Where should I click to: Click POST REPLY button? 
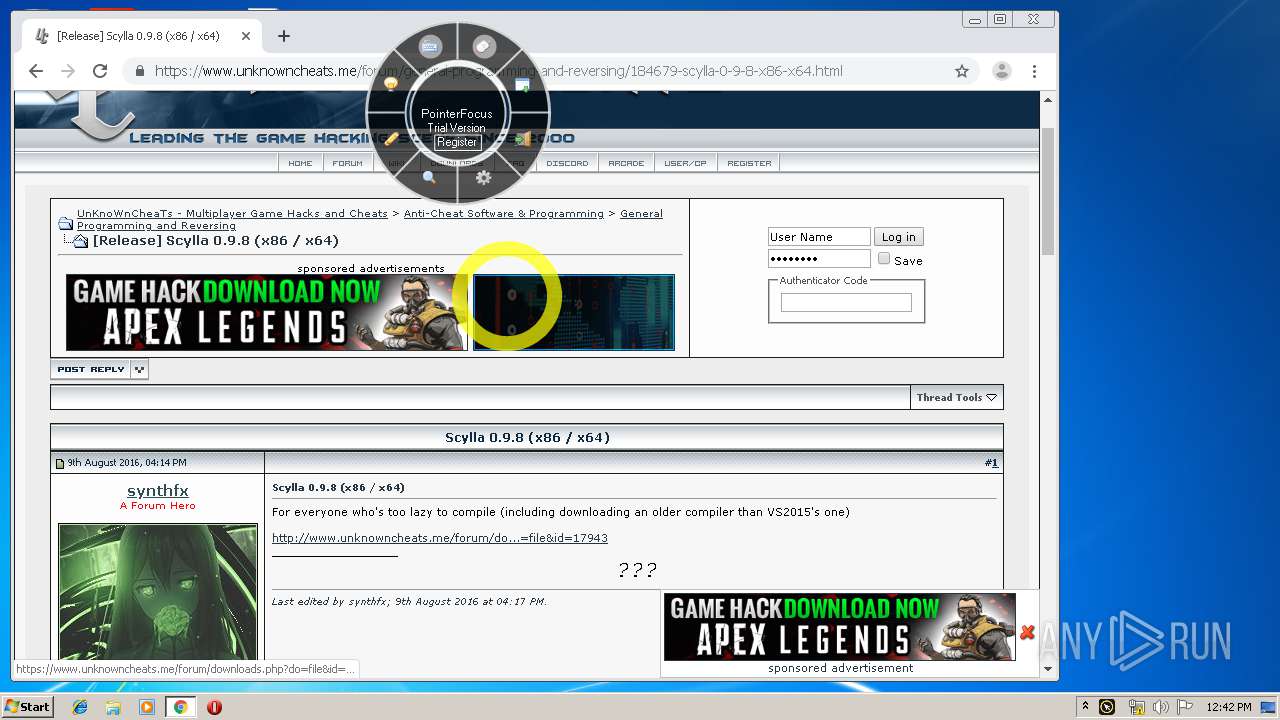click(91, 369)
